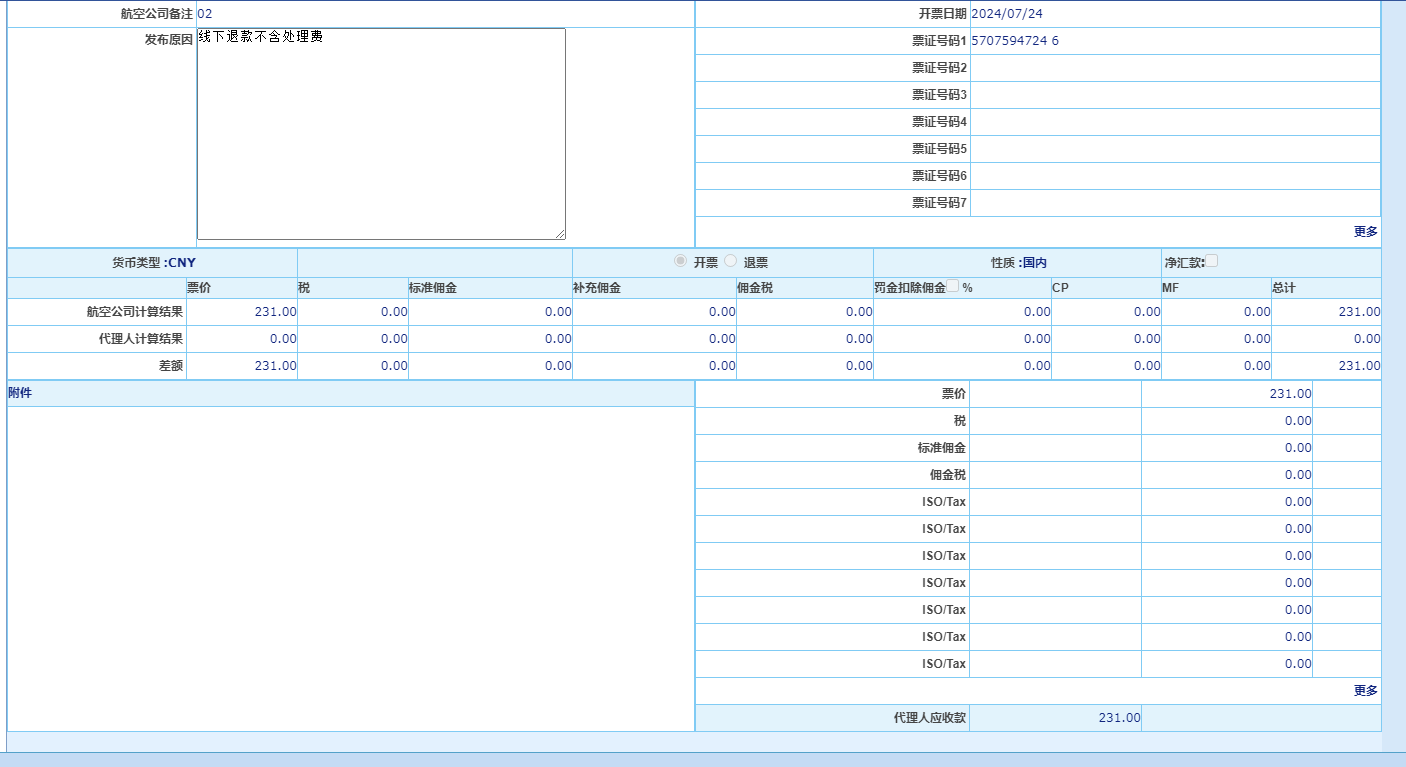Click the empty 票证号码2 field
Viewport: 1406px width, 767px height.
1174,68
